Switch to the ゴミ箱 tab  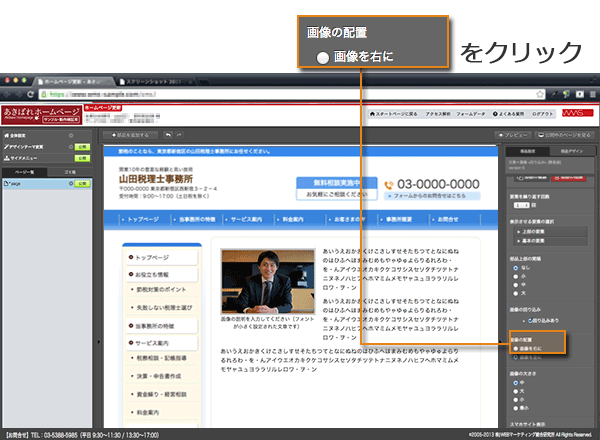tap(67, 172)
